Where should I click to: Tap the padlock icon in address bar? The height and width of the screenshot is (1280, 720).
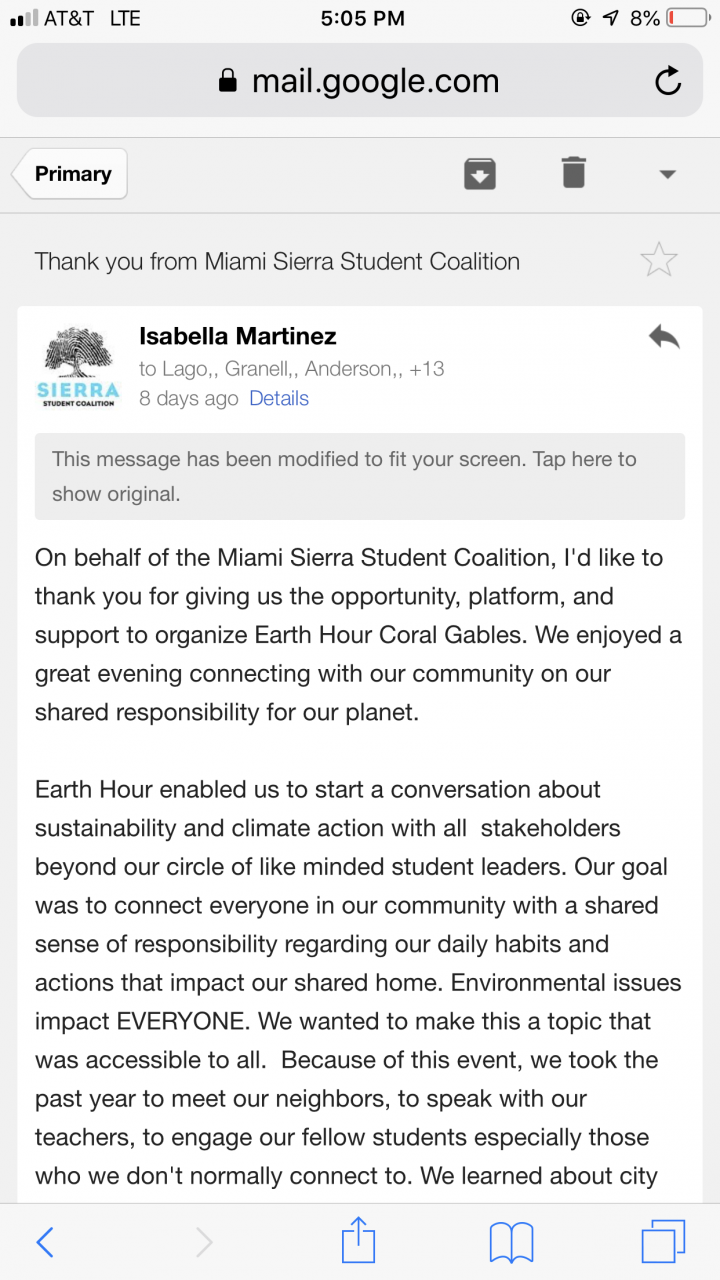coord(229,81)
